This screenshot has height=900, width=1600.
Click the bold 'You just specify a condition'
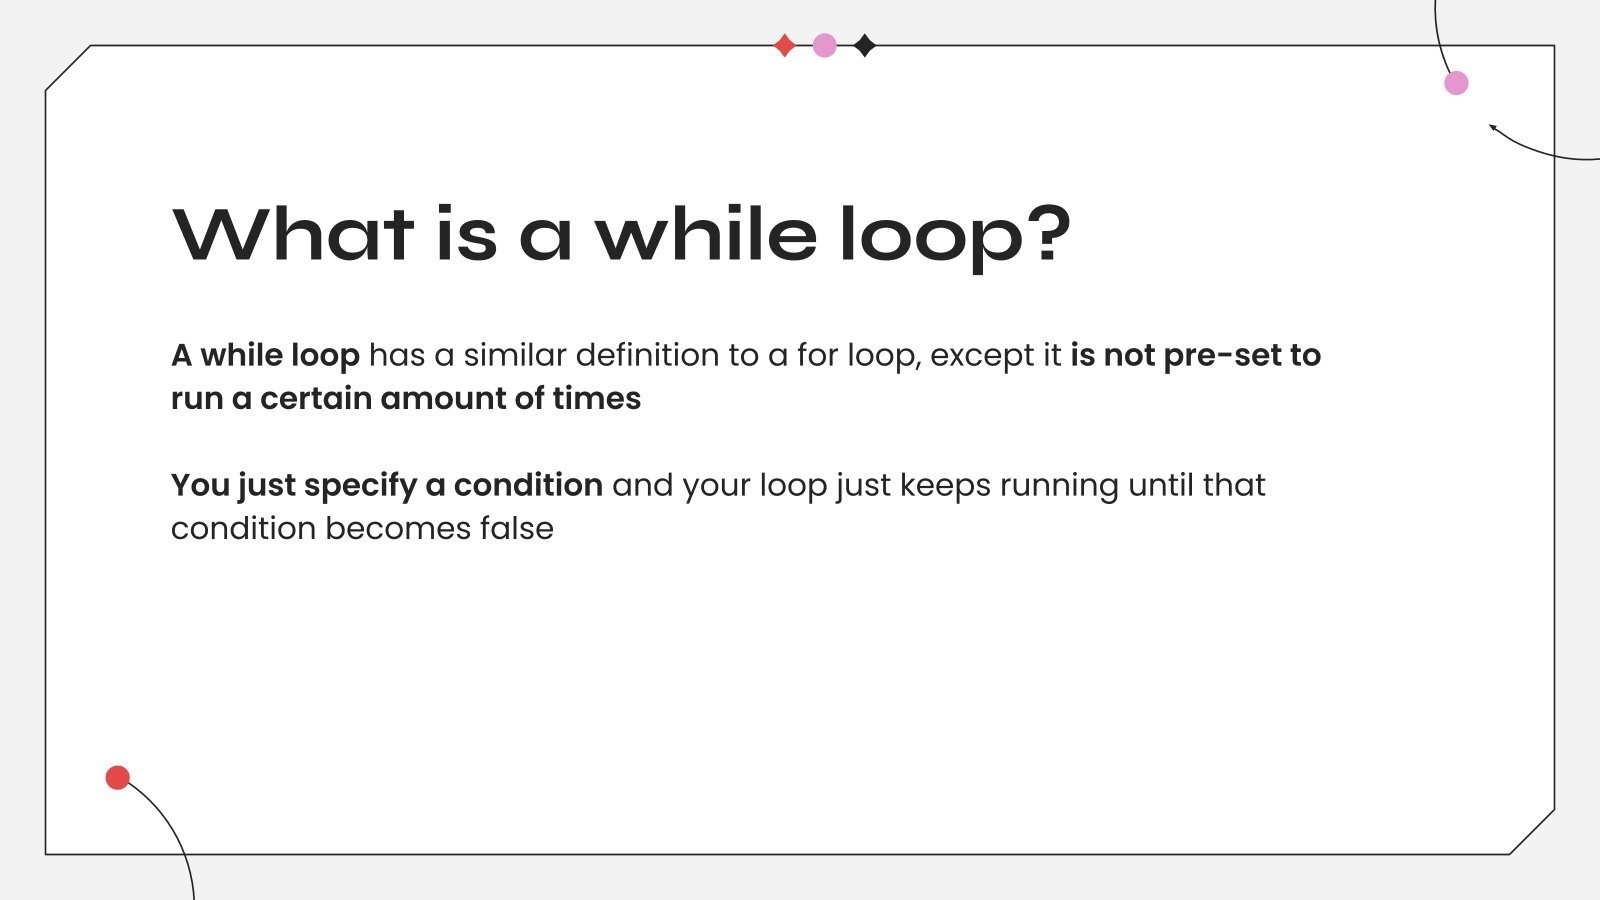pos(386,485)
